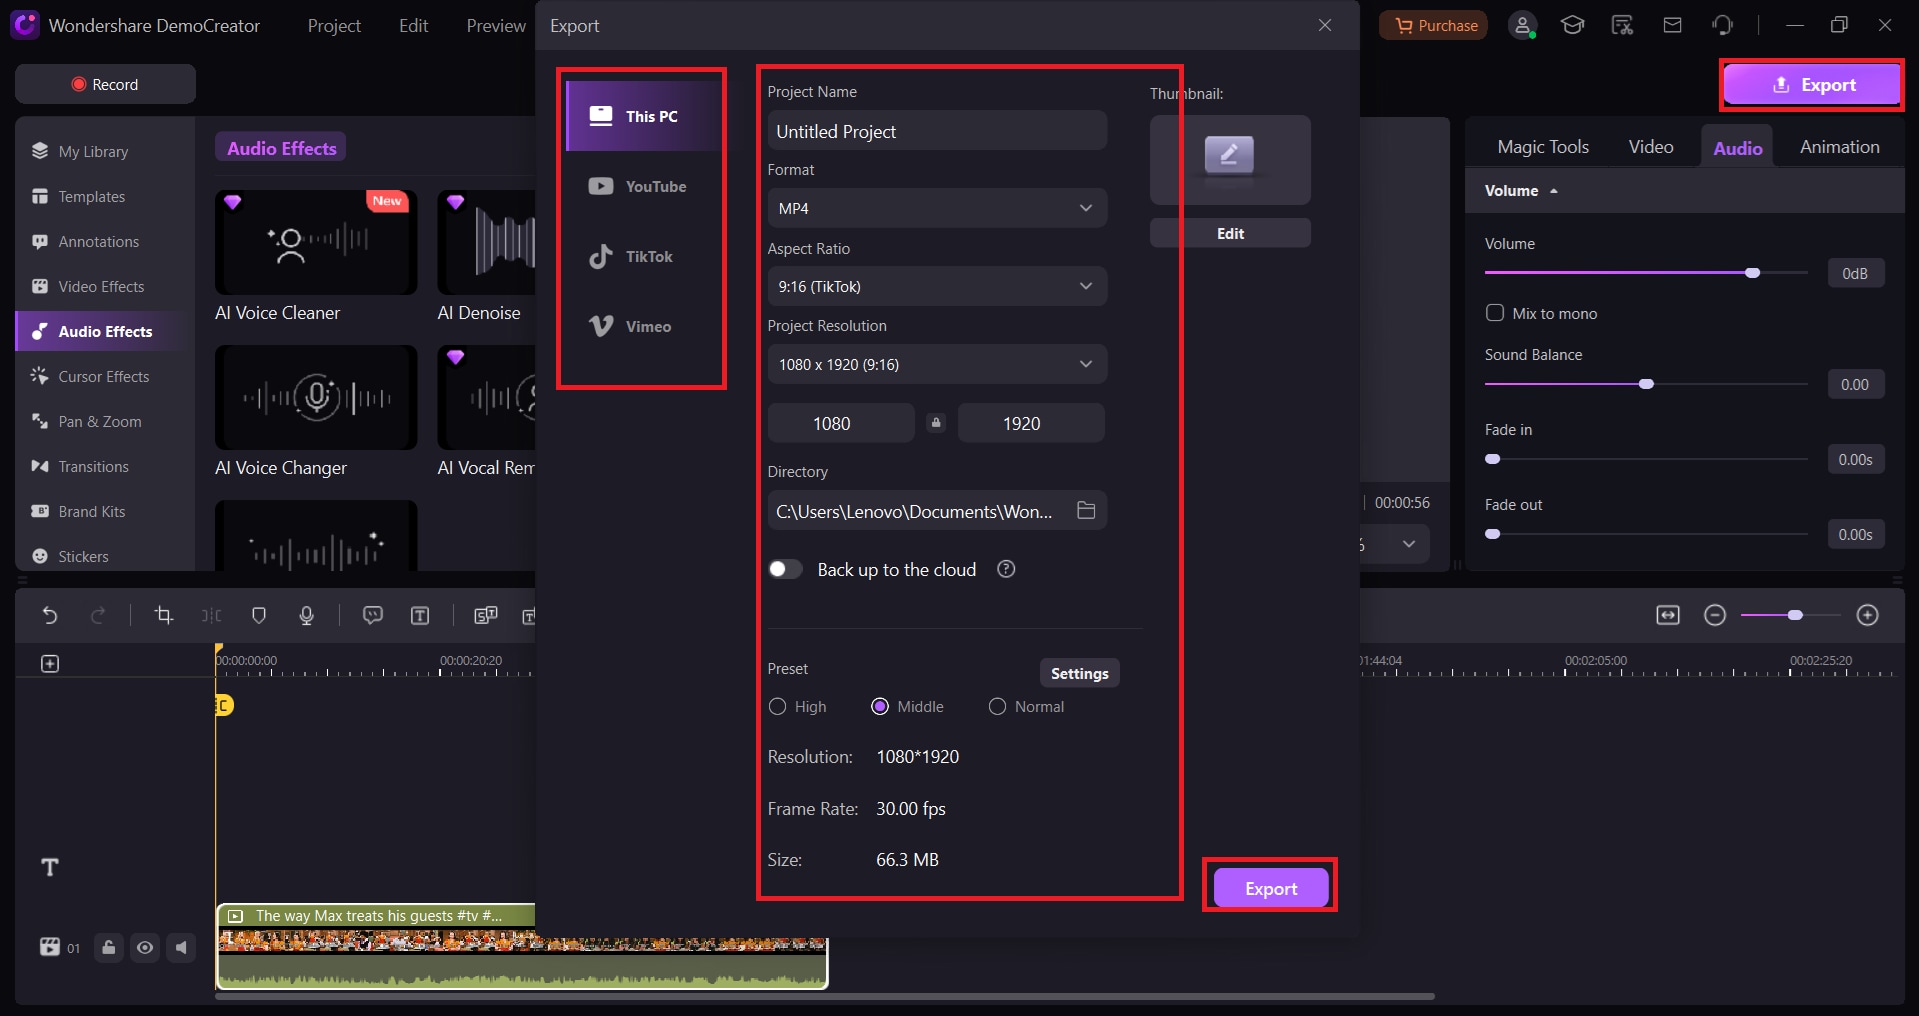This screenshot has height=1016, width=1919.
Task: Open the support headset icon
Action: coord(1722,25)
